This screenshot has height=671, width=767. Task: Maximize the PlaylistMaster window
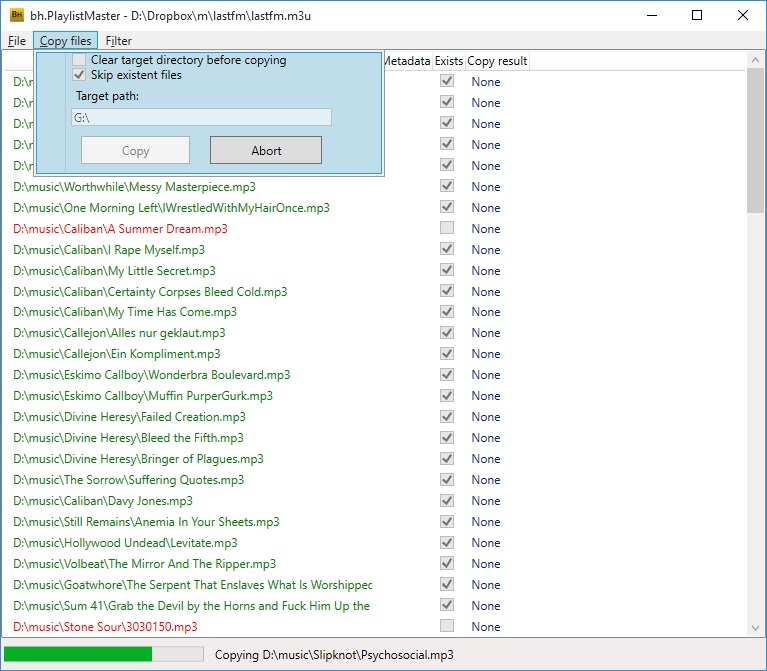[x=697, y=15]
